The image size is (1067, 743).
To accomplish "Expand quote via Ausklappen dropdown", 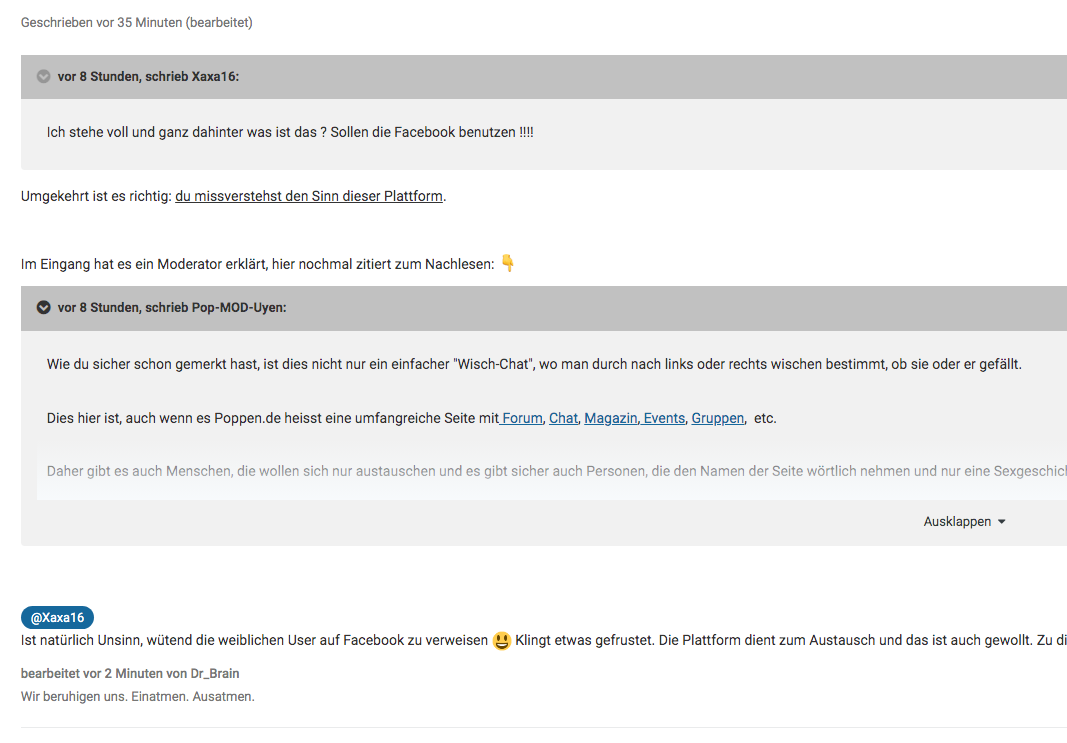I will [964, 522].
